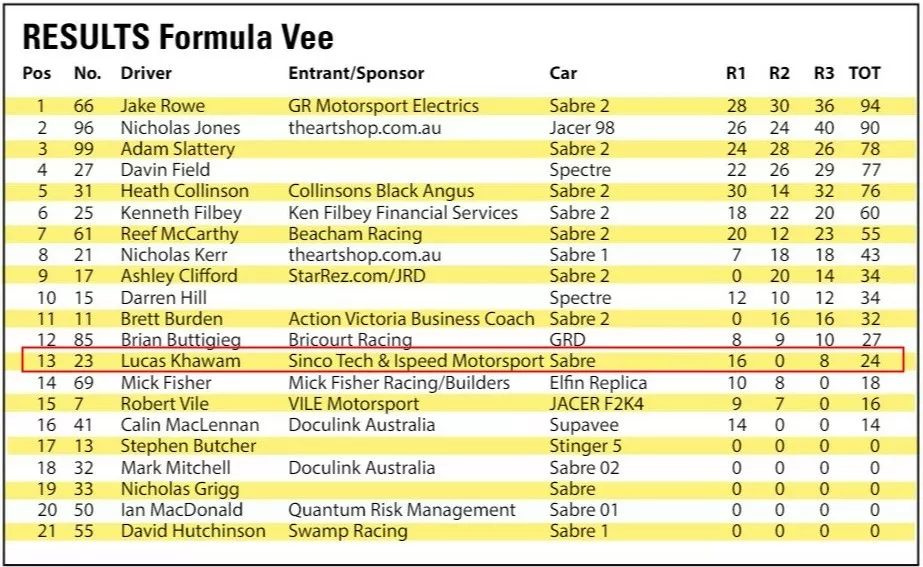Select driver name Jake Rowe
This screenshot has height=567, width=923.
162,106
